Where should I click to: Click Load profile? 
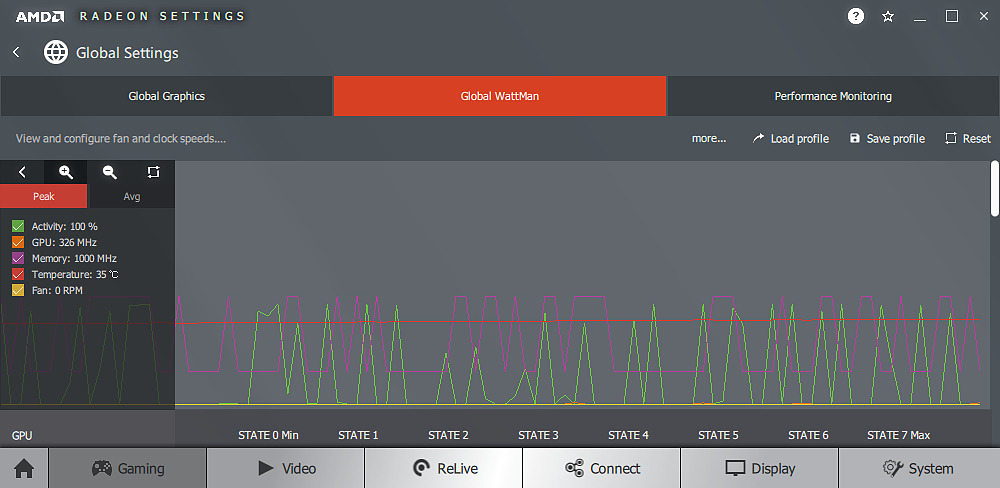791,138
